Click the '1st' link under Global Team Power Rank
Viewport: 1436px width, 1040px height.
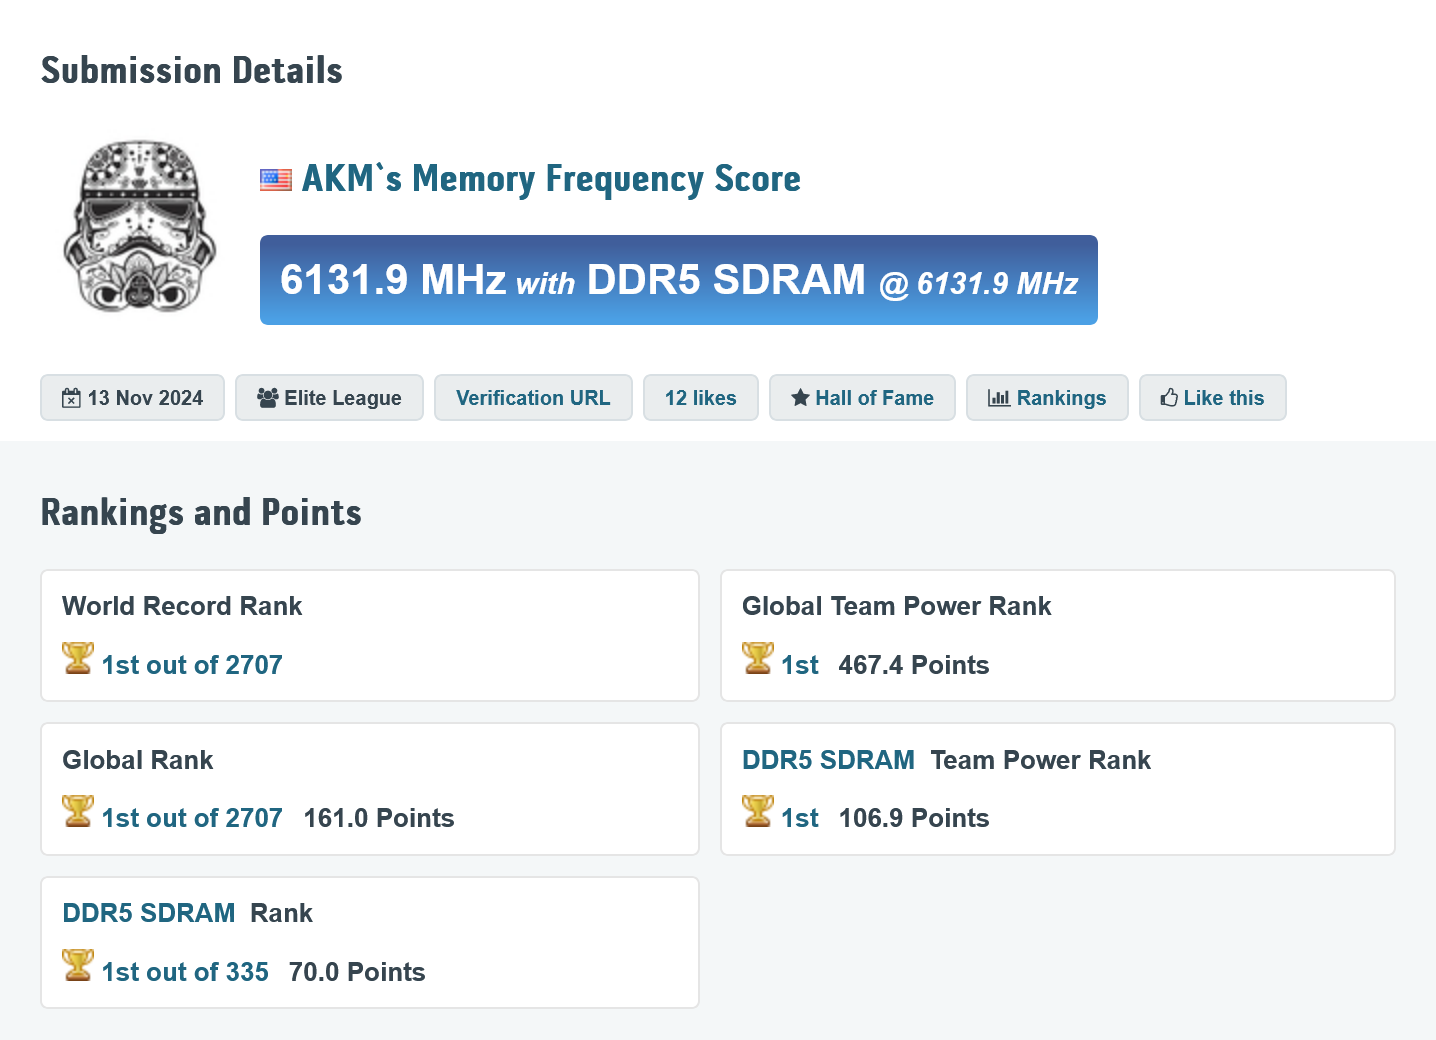(x=800, y=665)
